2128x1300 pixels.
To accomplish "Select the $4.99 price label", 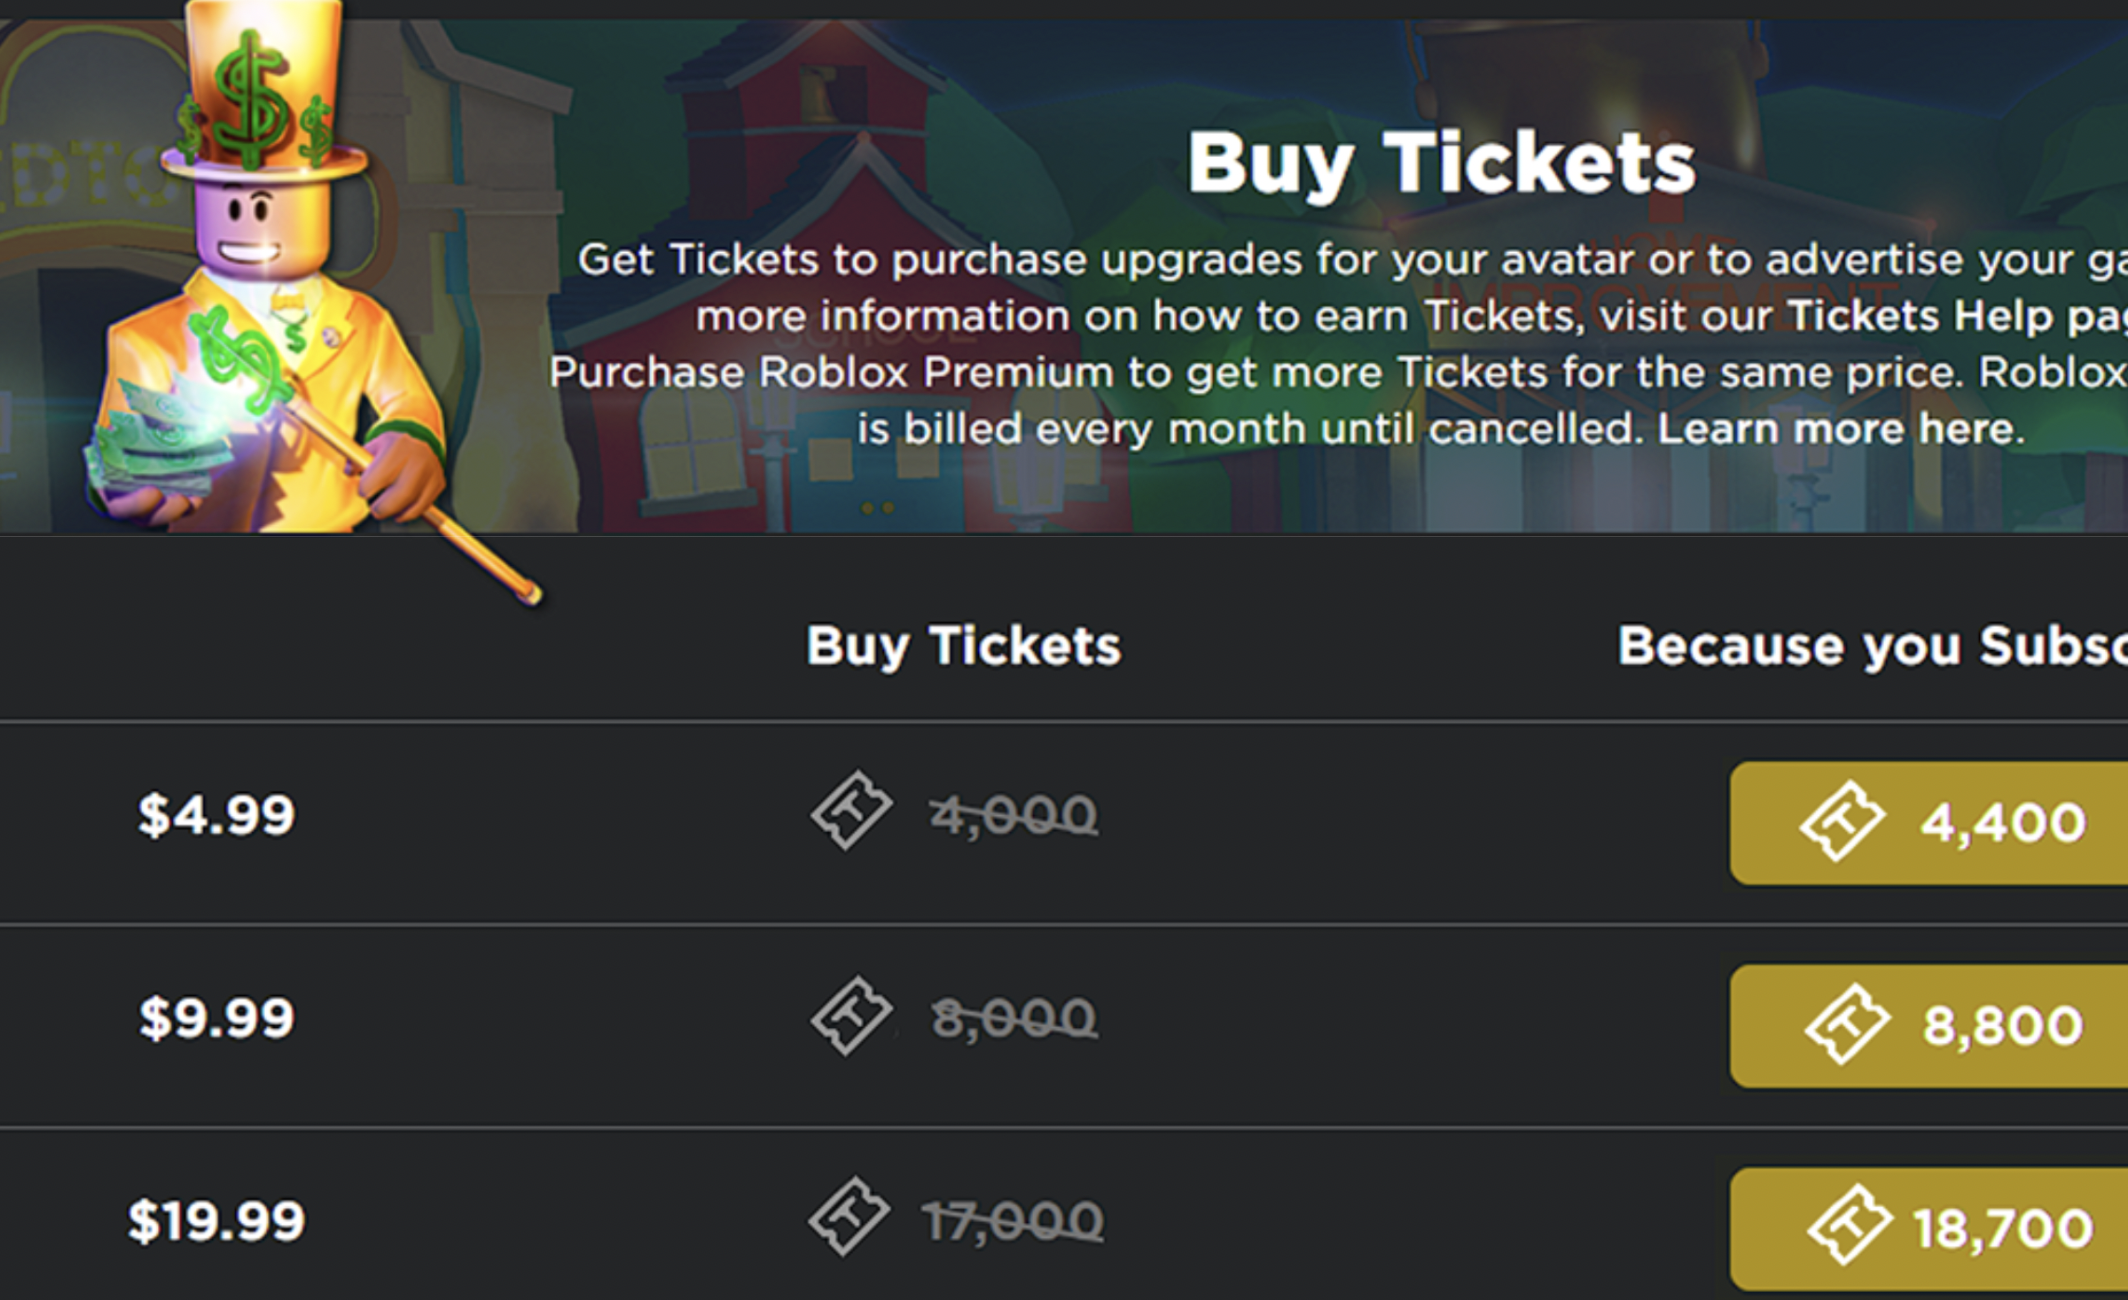I will (x=216, y=814).
